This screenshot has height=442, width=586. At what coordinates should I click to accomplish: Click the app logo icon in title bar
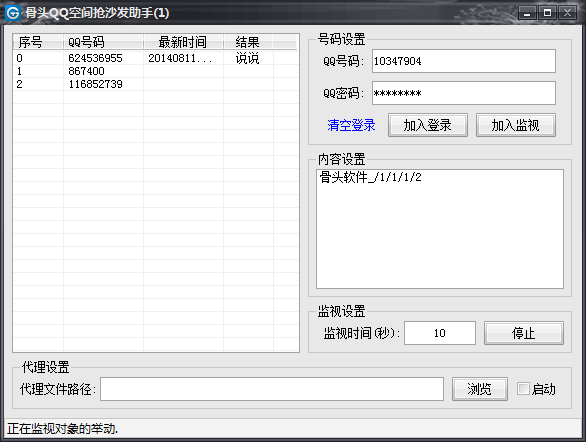point(13,13)
